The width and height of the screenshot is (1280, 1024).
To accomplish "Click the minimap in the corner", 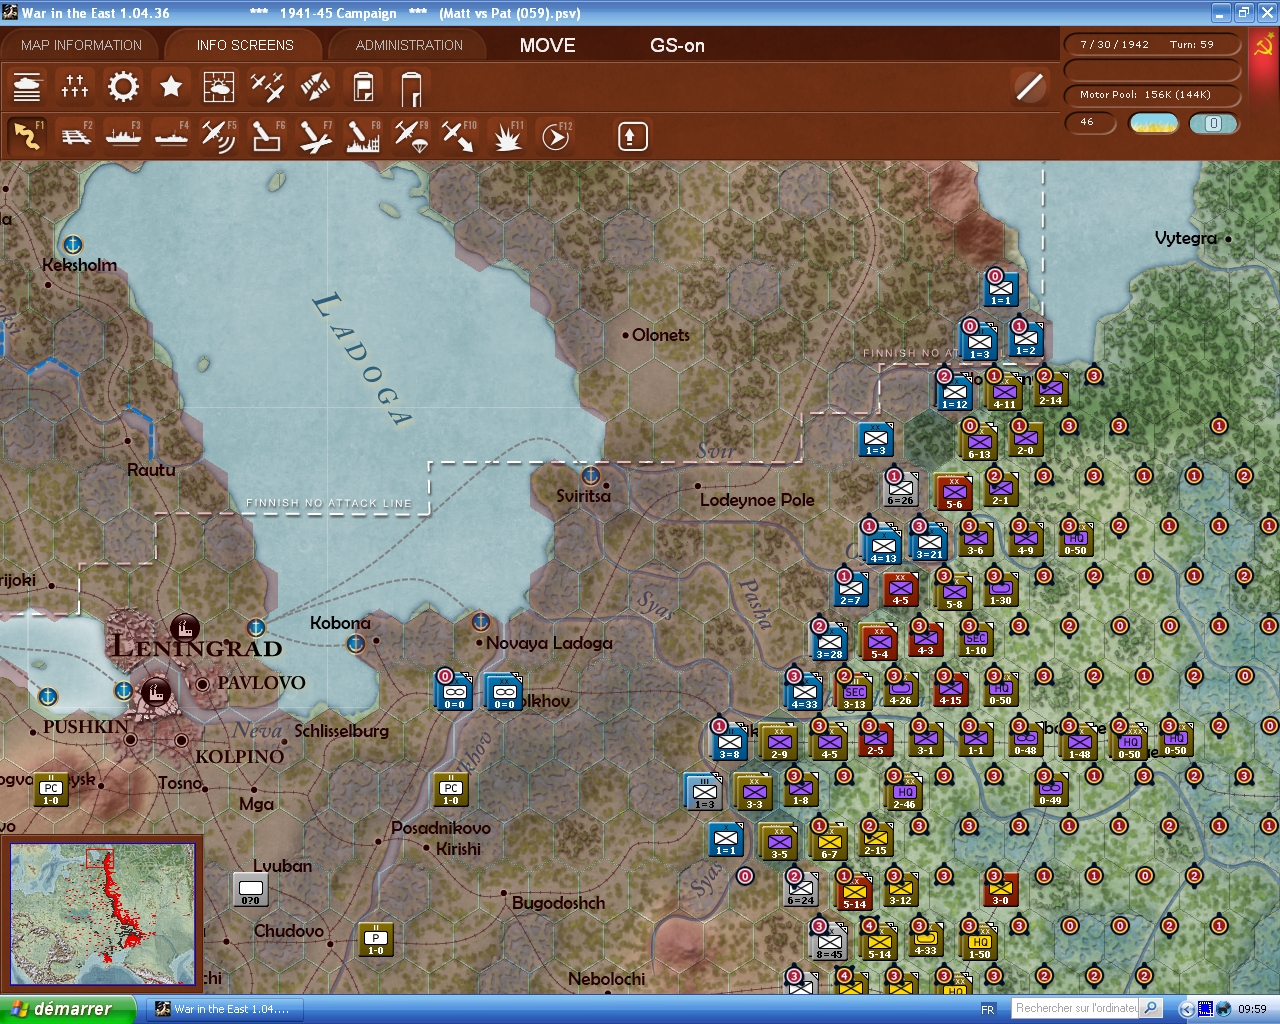I will [x=102, y=914].
